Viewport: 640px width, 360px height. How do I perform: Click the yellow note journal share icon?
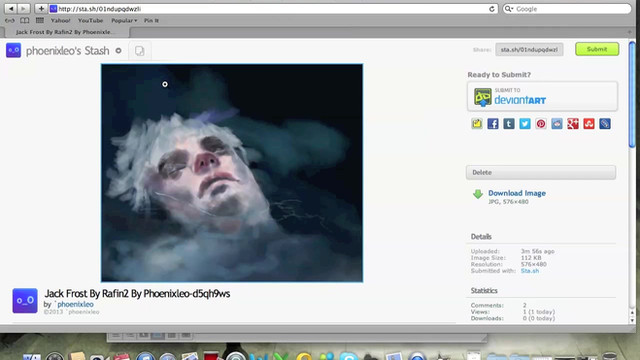477,124
